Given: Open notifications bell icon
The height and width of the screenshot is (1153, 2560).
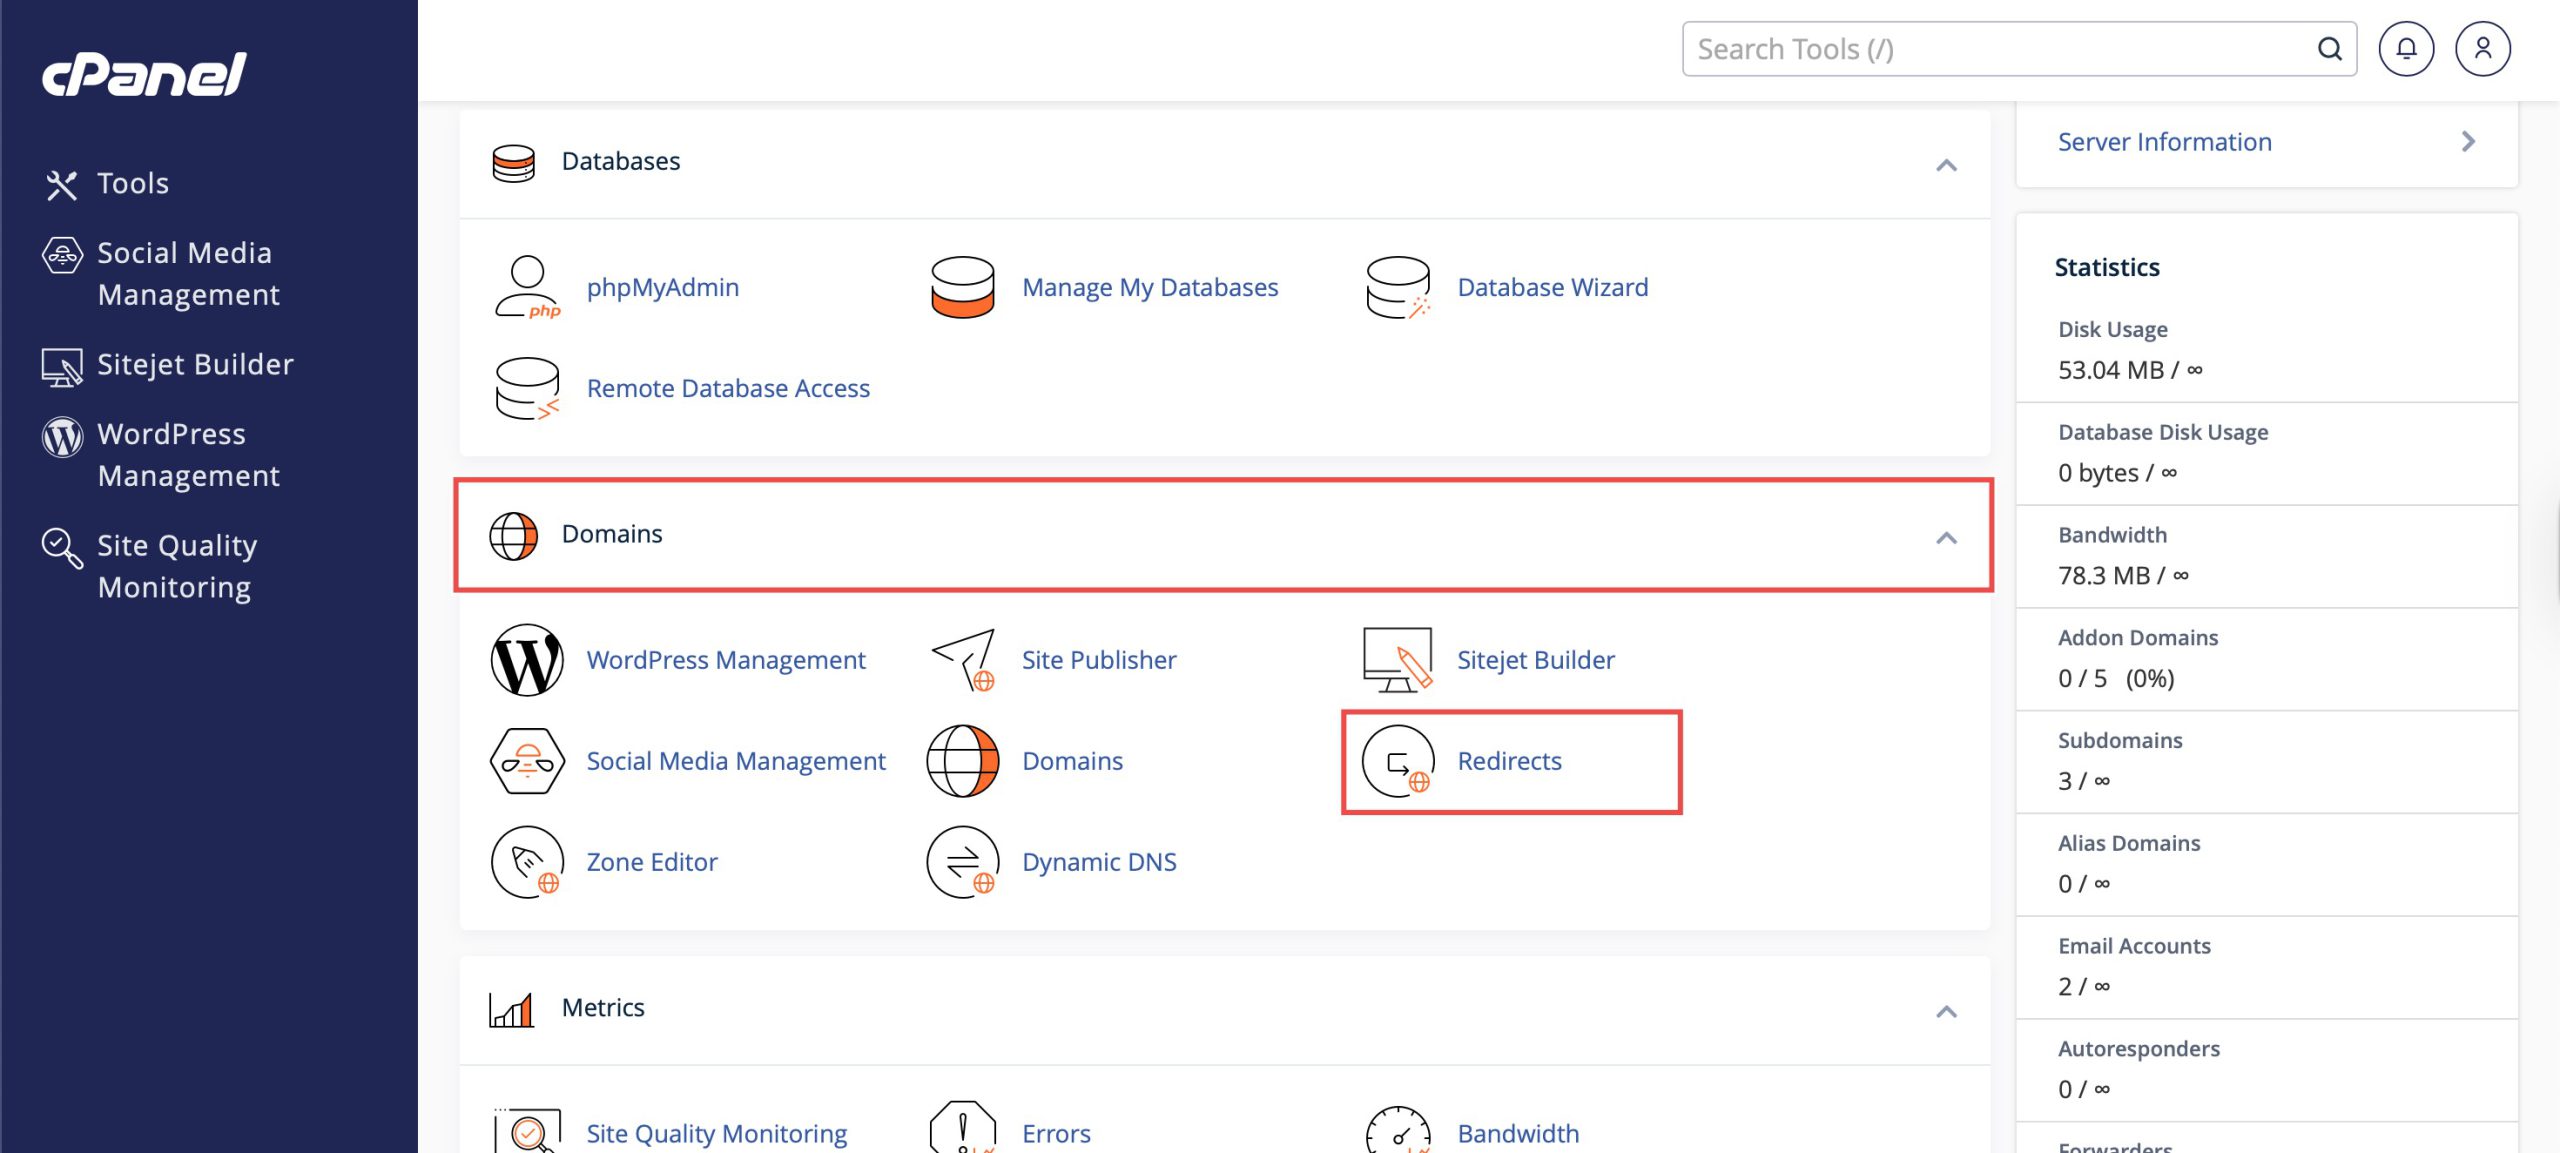Looking at the screenshot, I should tap(2406, 49).
